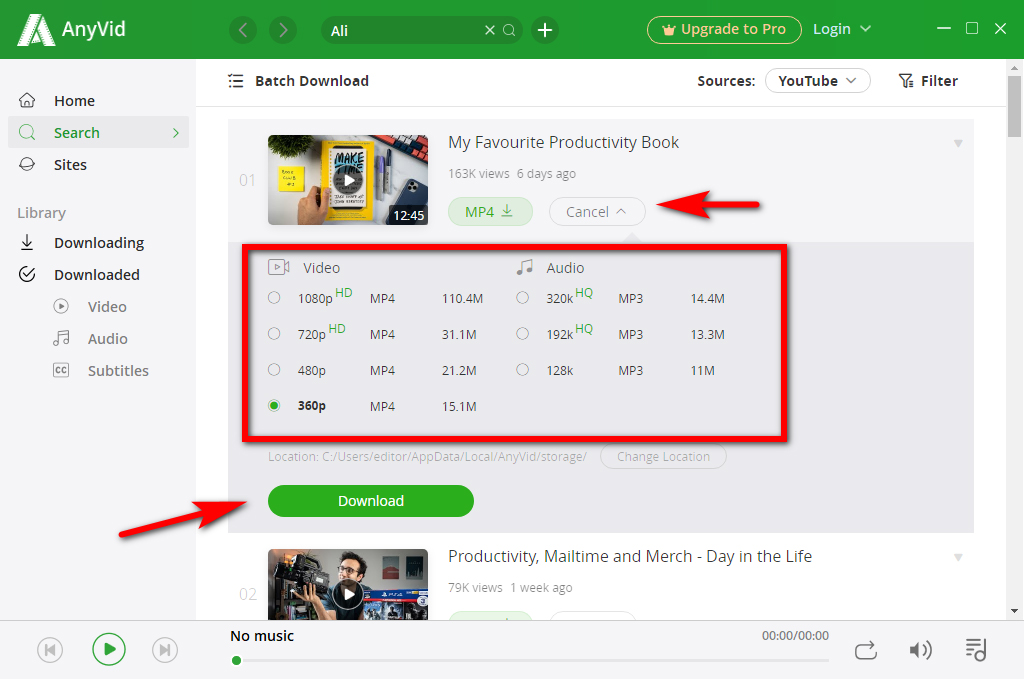Show downloaded Audio items
Image resolution: width=1024 pixels, height=679 pixels.
pos(107,339)
